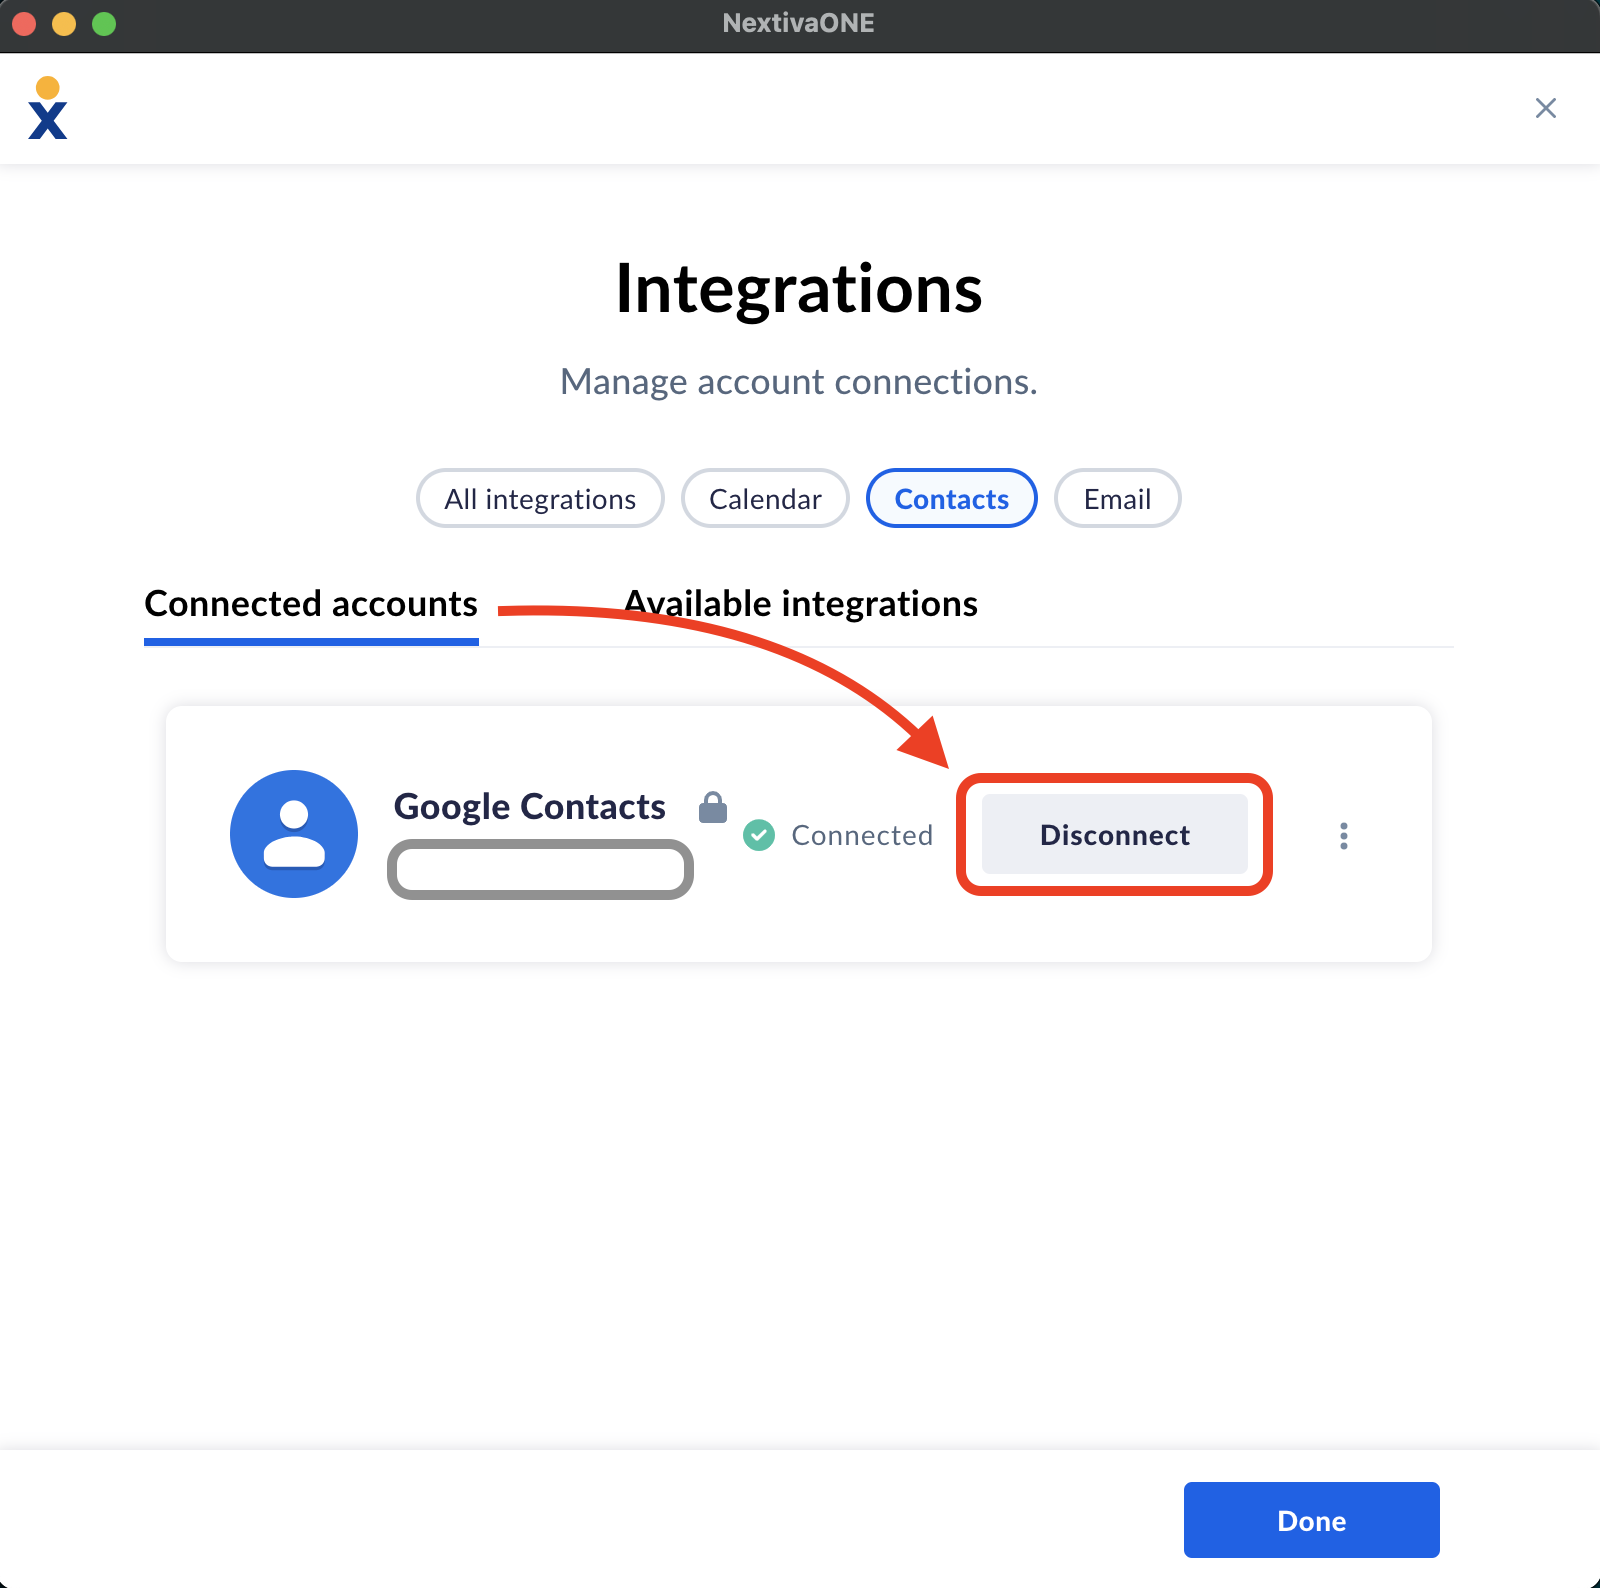1600x1588 pixels.
Task: Click the Google Contacts avatar icon
Action: pos(294,834)
